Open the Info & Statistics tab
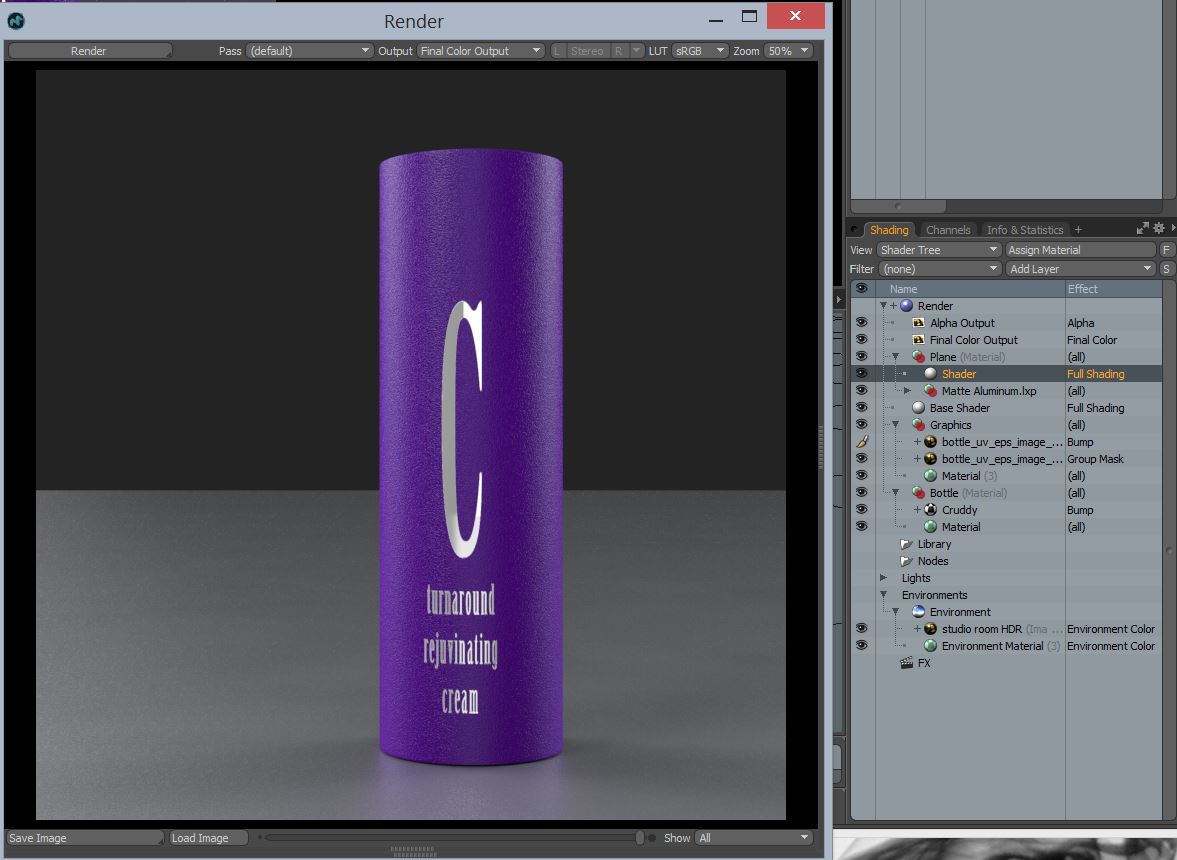 (1025, 230)
